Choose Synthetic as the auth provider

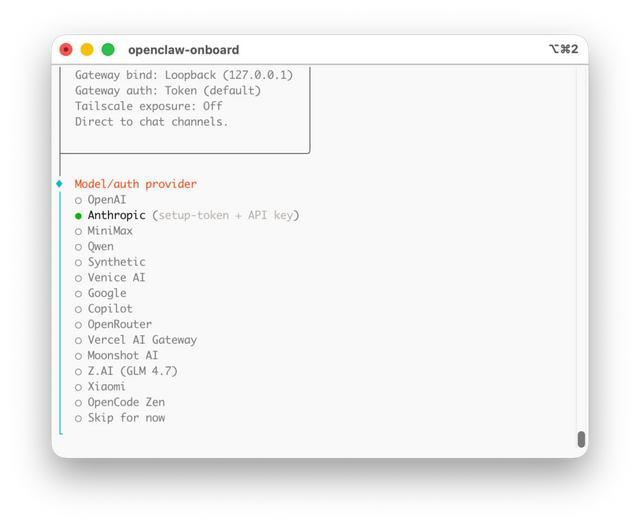[116, 262]
